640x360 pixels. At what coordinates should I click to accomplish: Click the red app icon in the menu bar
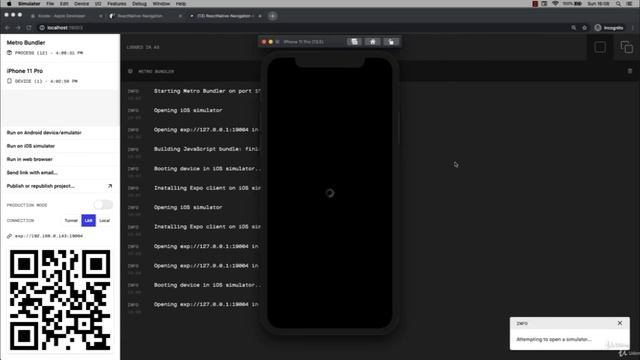click(535, 4)
